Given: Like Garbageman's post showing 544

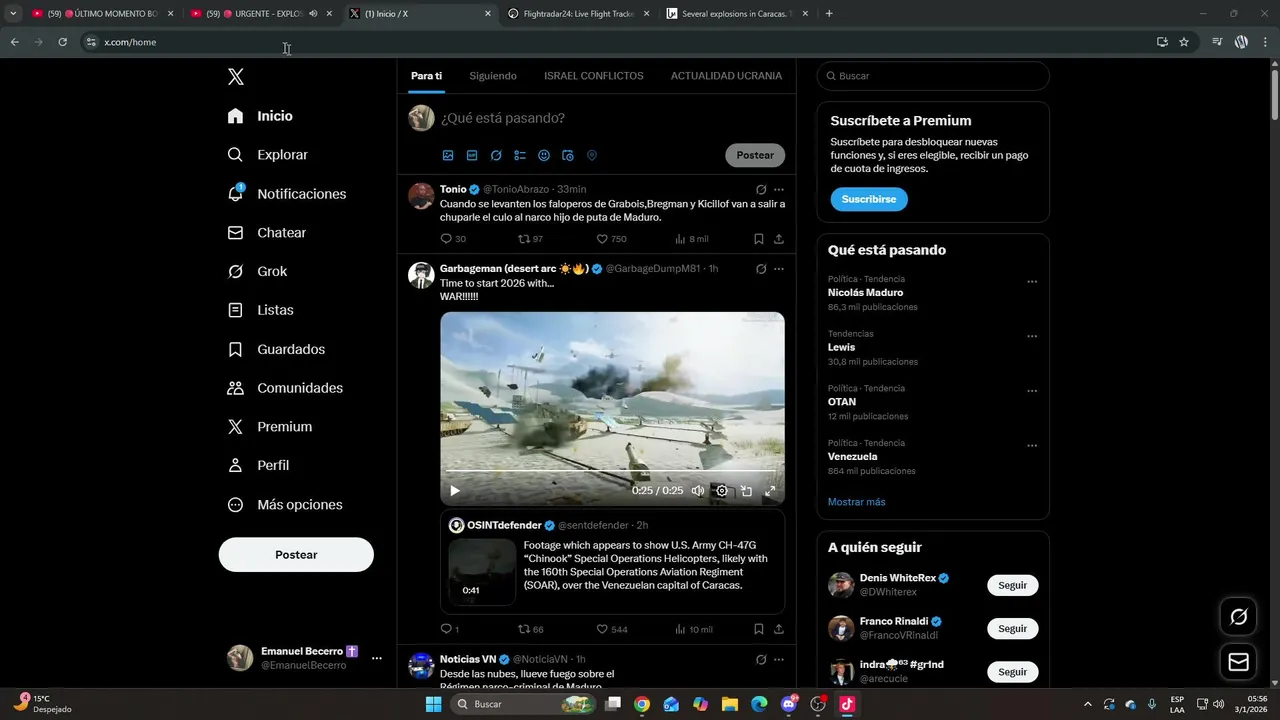Looking at the screenshot, I should pos(612,629).
